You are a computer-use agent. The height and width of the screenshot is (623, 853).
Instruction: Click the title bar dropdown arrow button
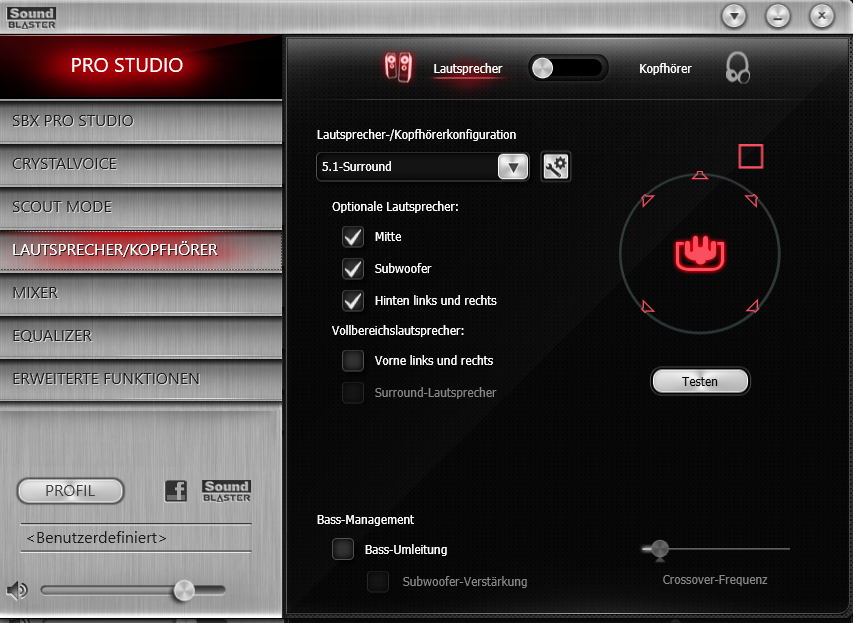pos(734,16)
